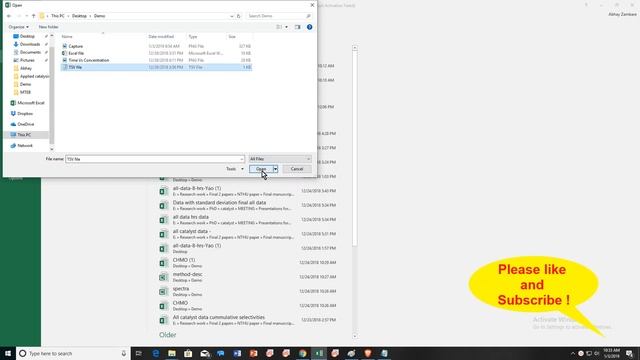This screenshot has height=360, width=640.
Task: Expand the arrow beside Open button
Action: pos(276,169)
